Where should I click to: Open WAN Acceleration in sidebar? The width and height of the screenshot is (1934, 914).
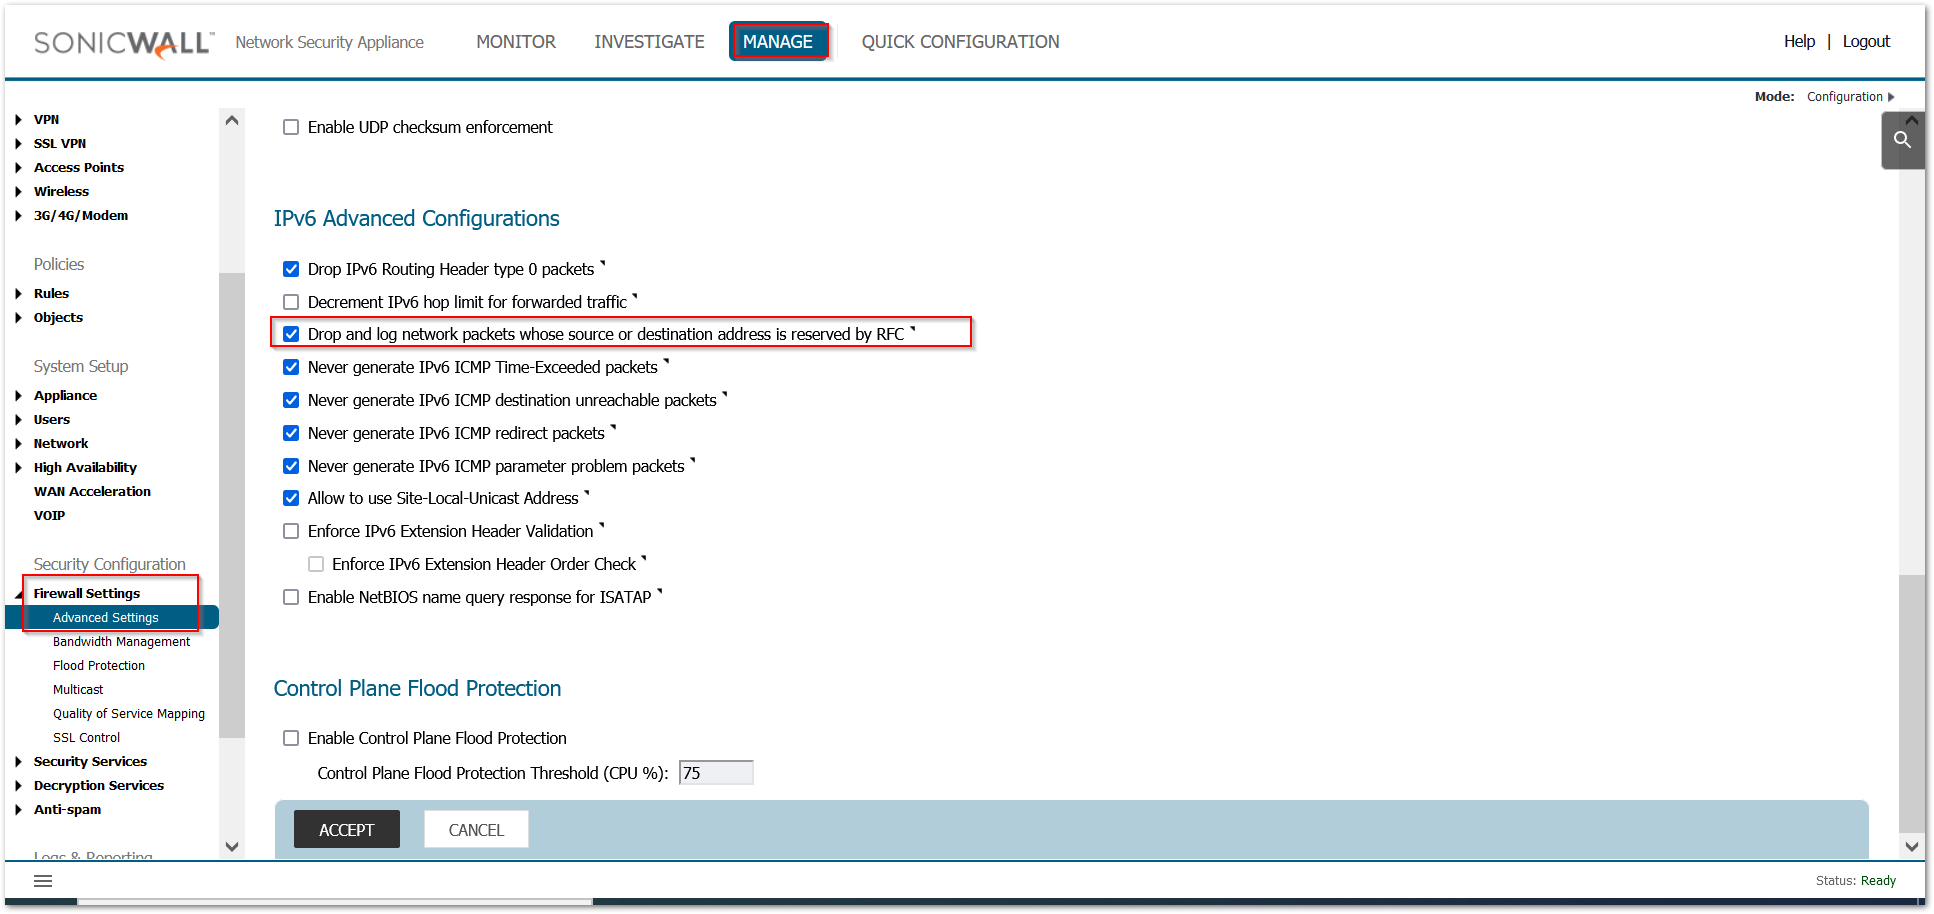pyautogui.click(x=92, y=491)
